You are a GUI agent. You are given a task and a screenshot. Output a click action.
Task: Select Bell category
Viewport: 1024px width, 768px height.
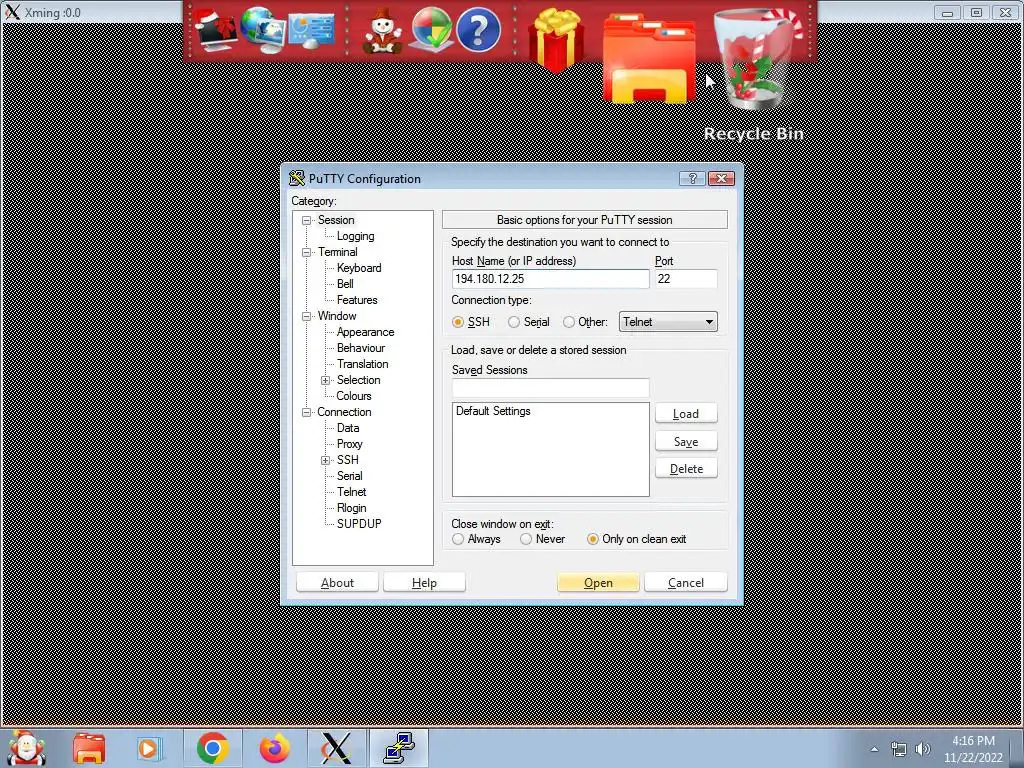[345, 284]
